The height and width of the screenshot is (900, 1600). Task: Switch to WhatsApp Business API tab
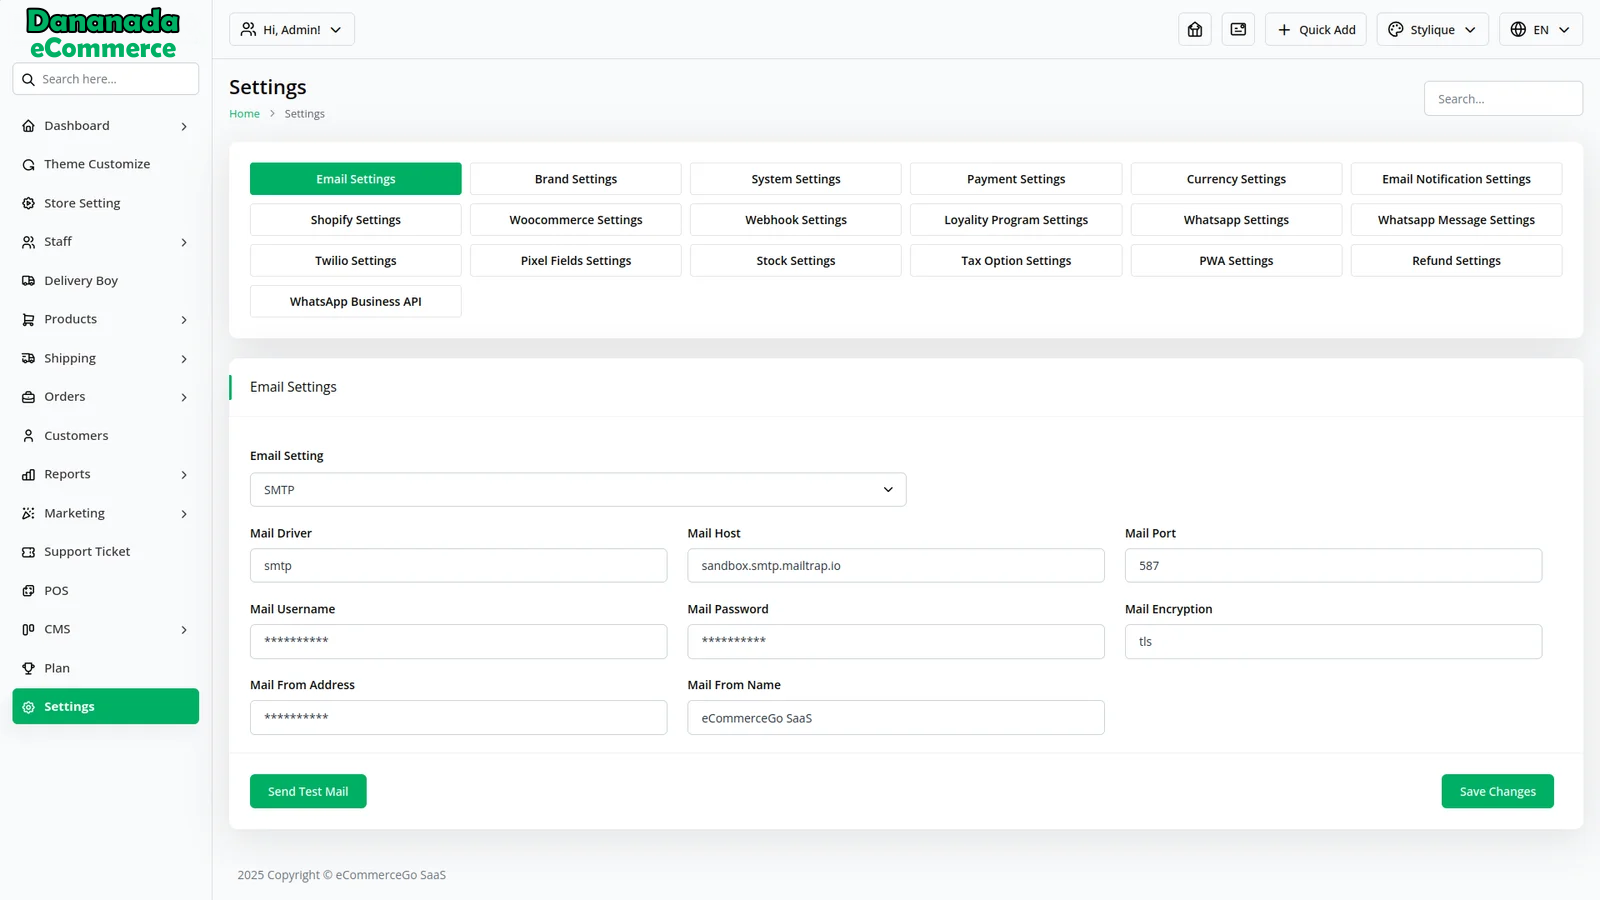(356, 302)
